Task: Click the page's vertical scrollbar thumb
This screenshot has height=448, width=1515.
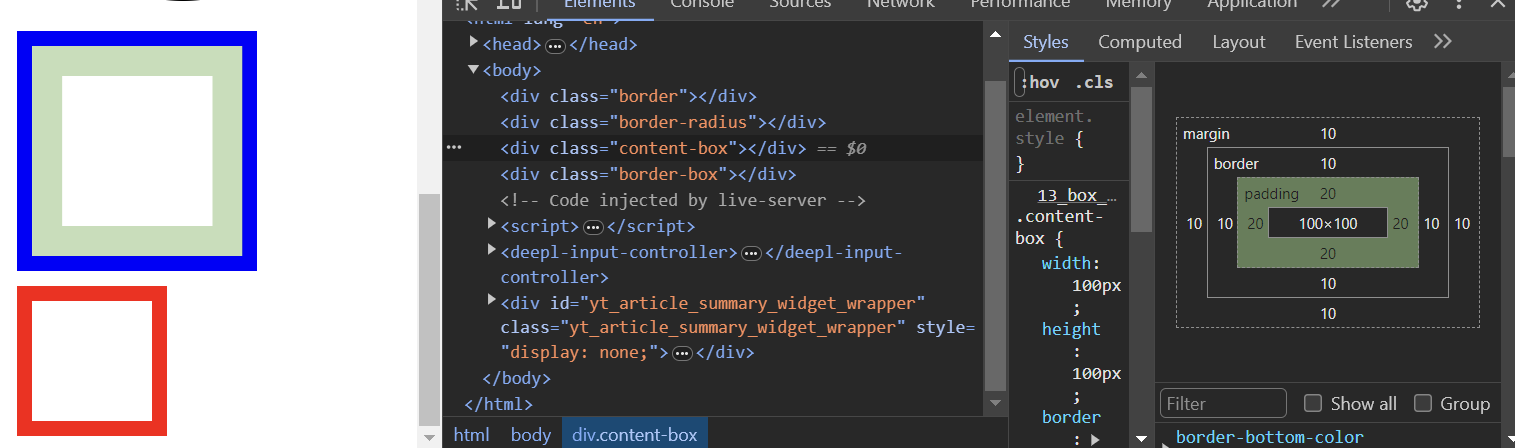Action: click(x=429, y=310)
